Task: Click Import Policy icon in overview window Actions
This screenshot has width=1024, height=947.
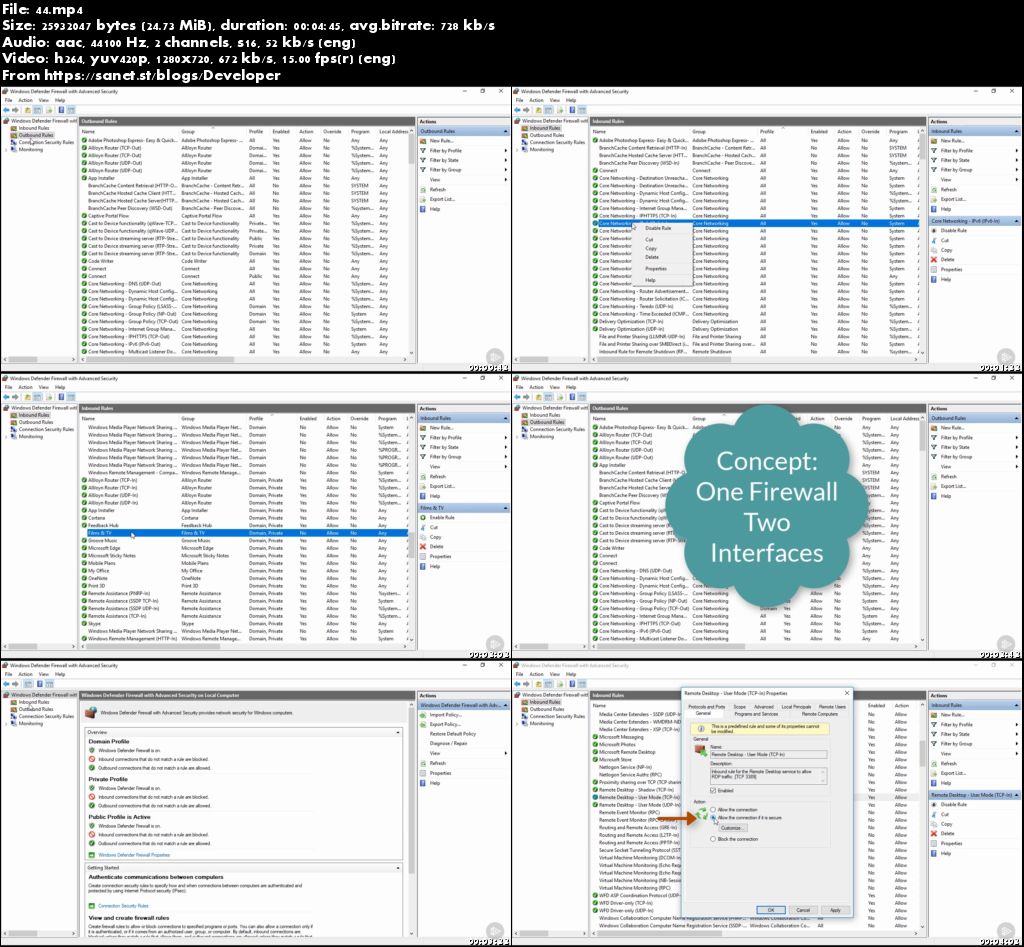Action: click(423, 714)
